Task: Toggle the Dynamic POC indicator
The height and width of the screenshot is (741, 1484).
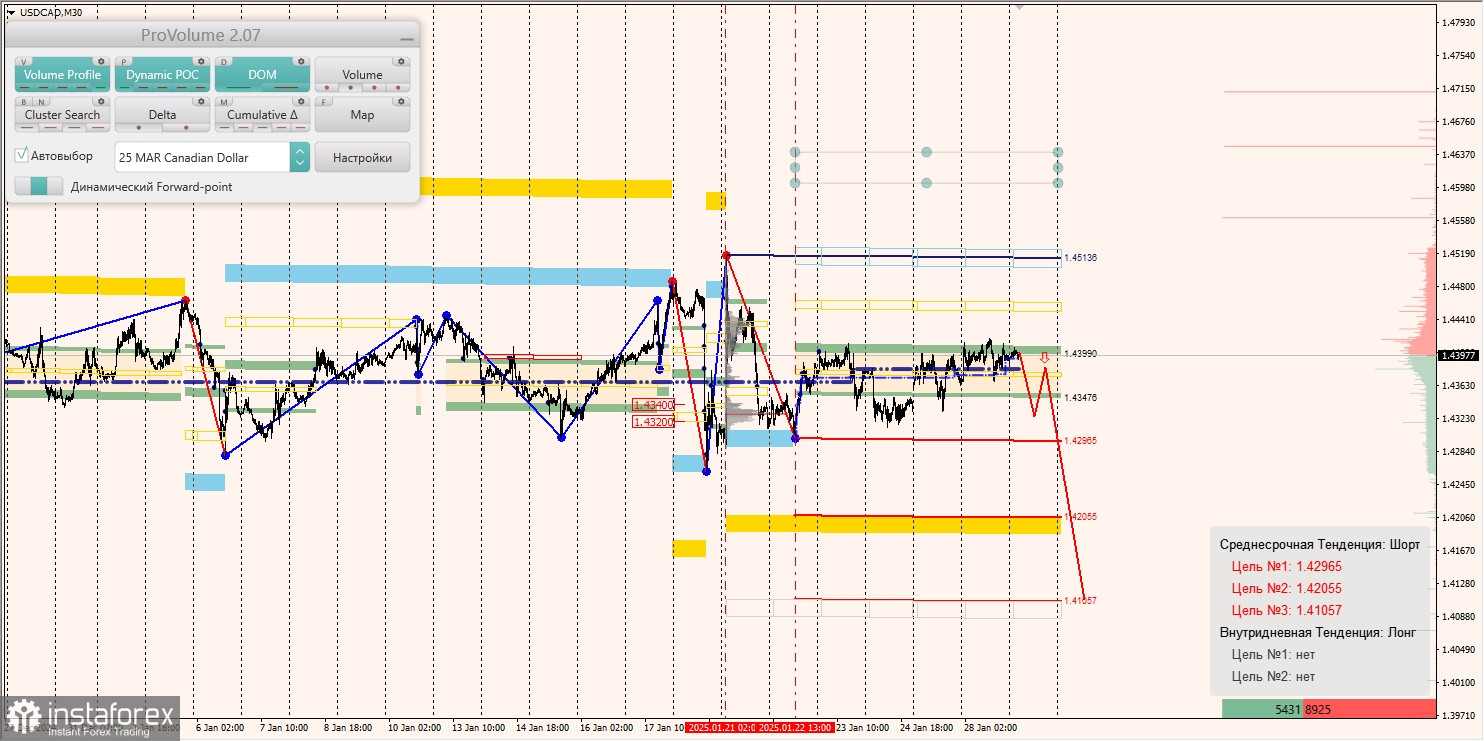Action: tap(162, 74)
